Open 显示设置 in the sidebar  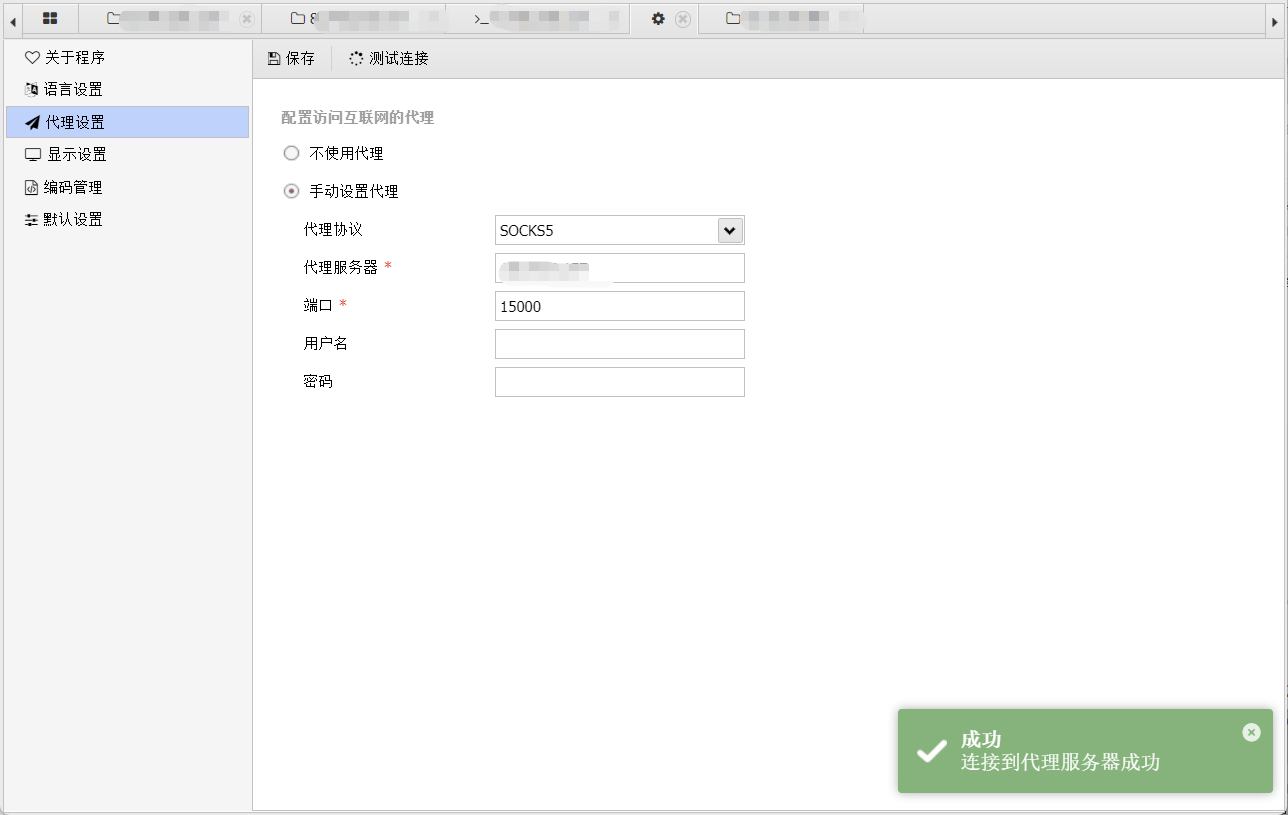pyautogui.click(x=127, y=154)
